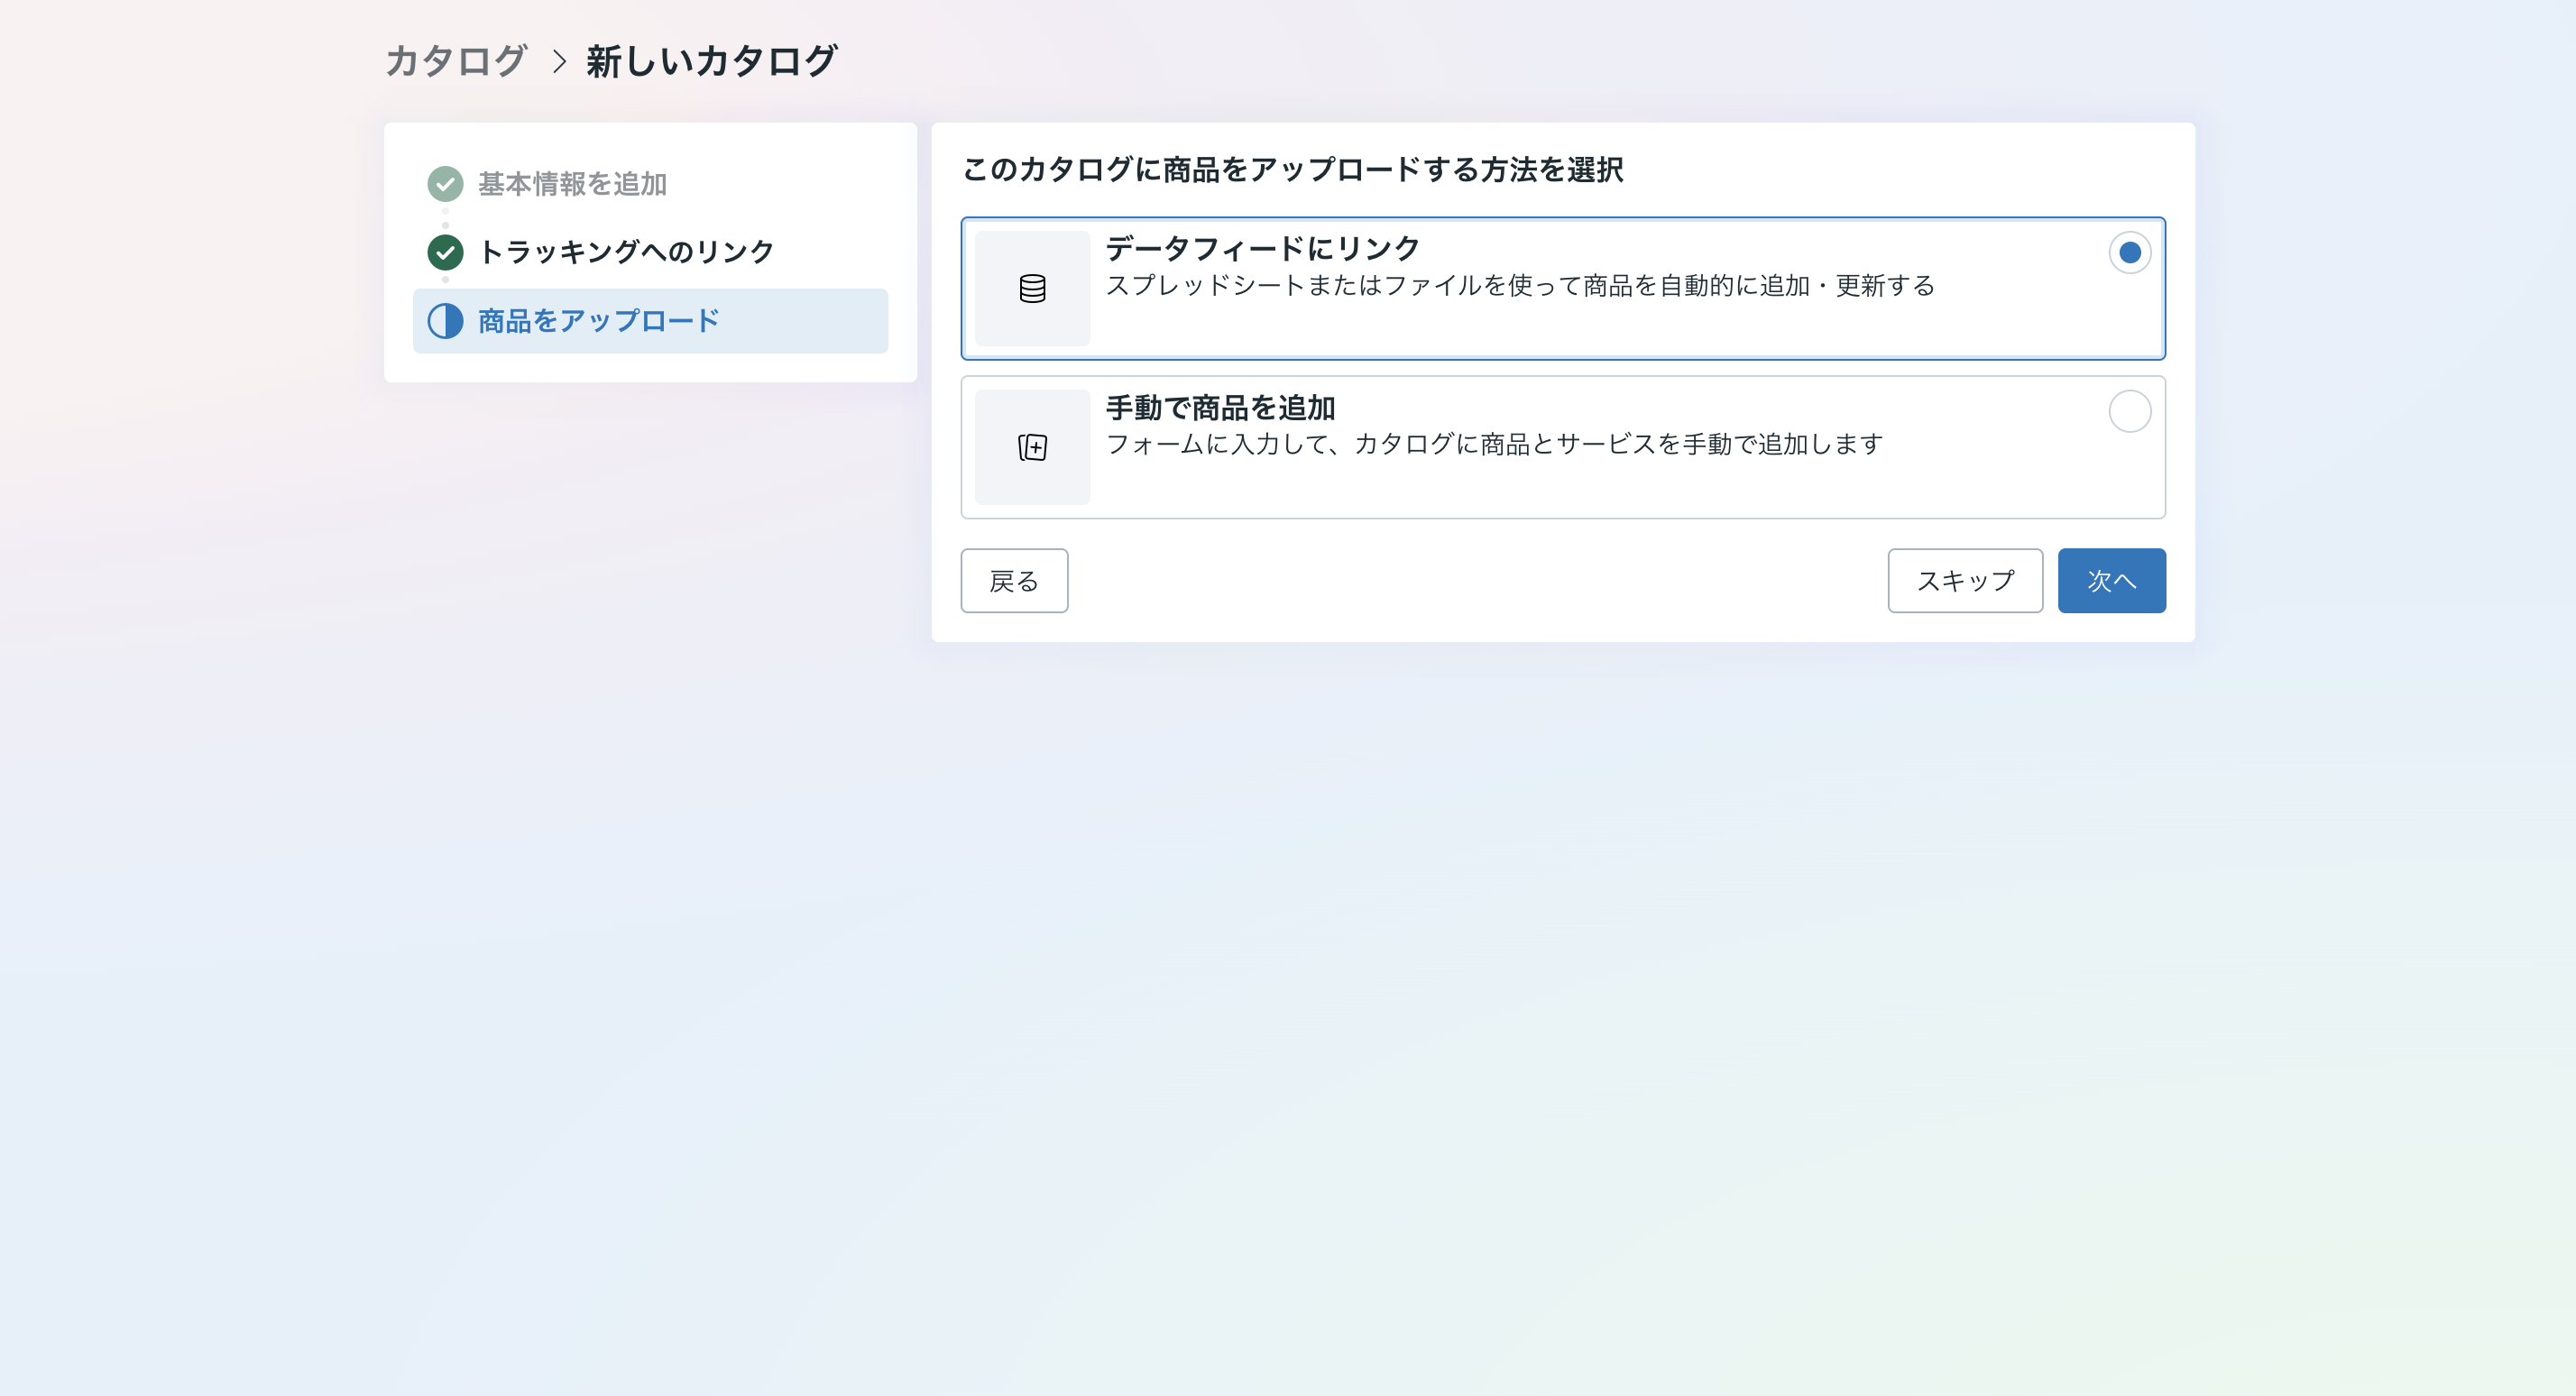
Task: Open the トラッキングへのリンク step
Action: (x=626, y=252)
